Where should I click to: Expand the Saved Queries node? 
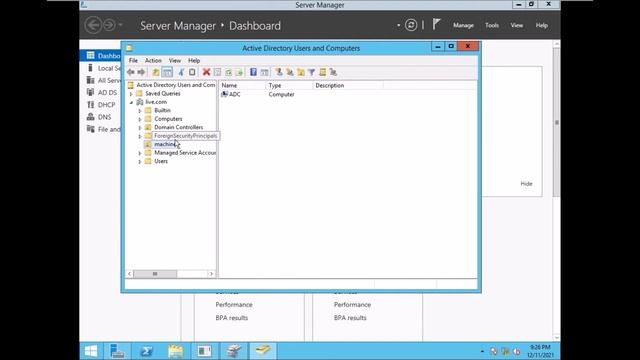pos(131,94)
